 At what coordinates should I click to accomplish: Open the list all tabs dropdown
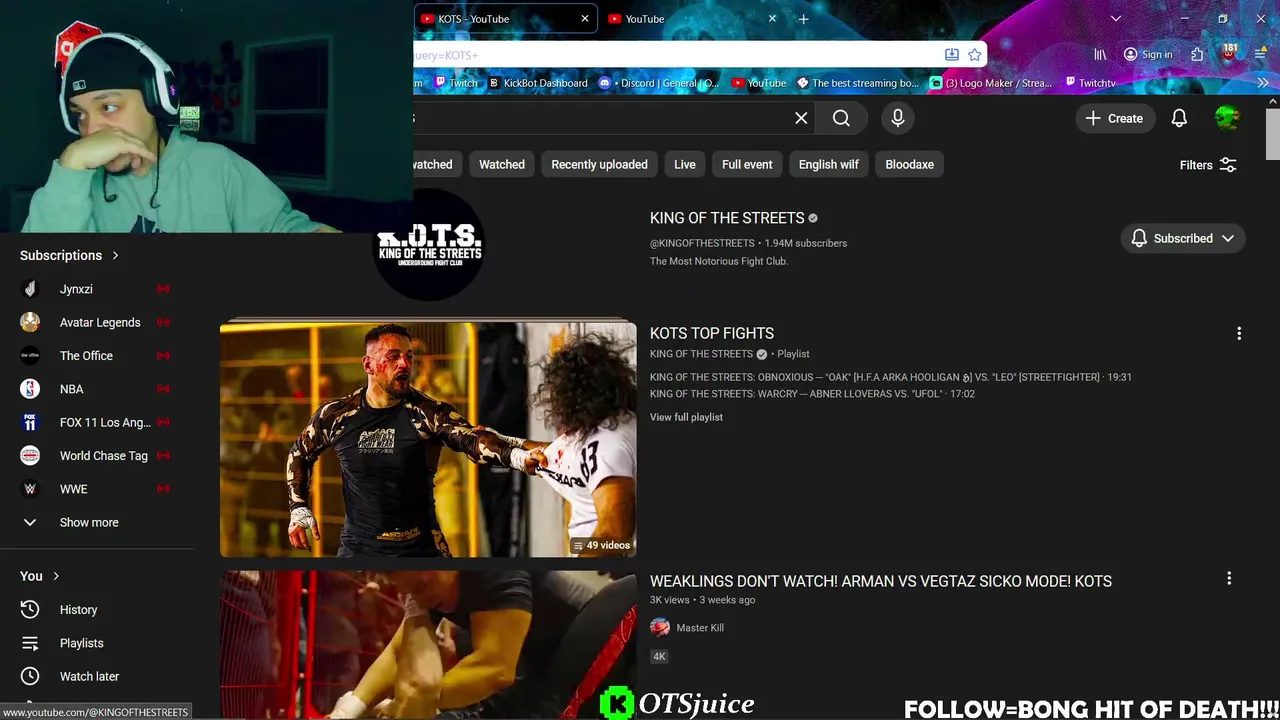(x=1116, y=19)
